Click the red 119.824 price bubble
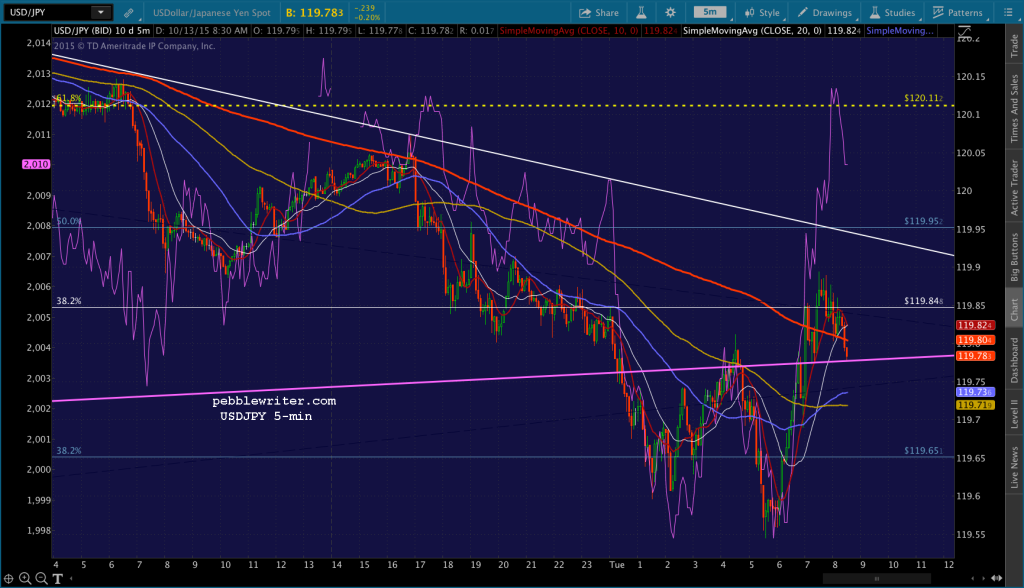Image resolution: width=1024 pixels, height=588 pixels. [975, 325]
